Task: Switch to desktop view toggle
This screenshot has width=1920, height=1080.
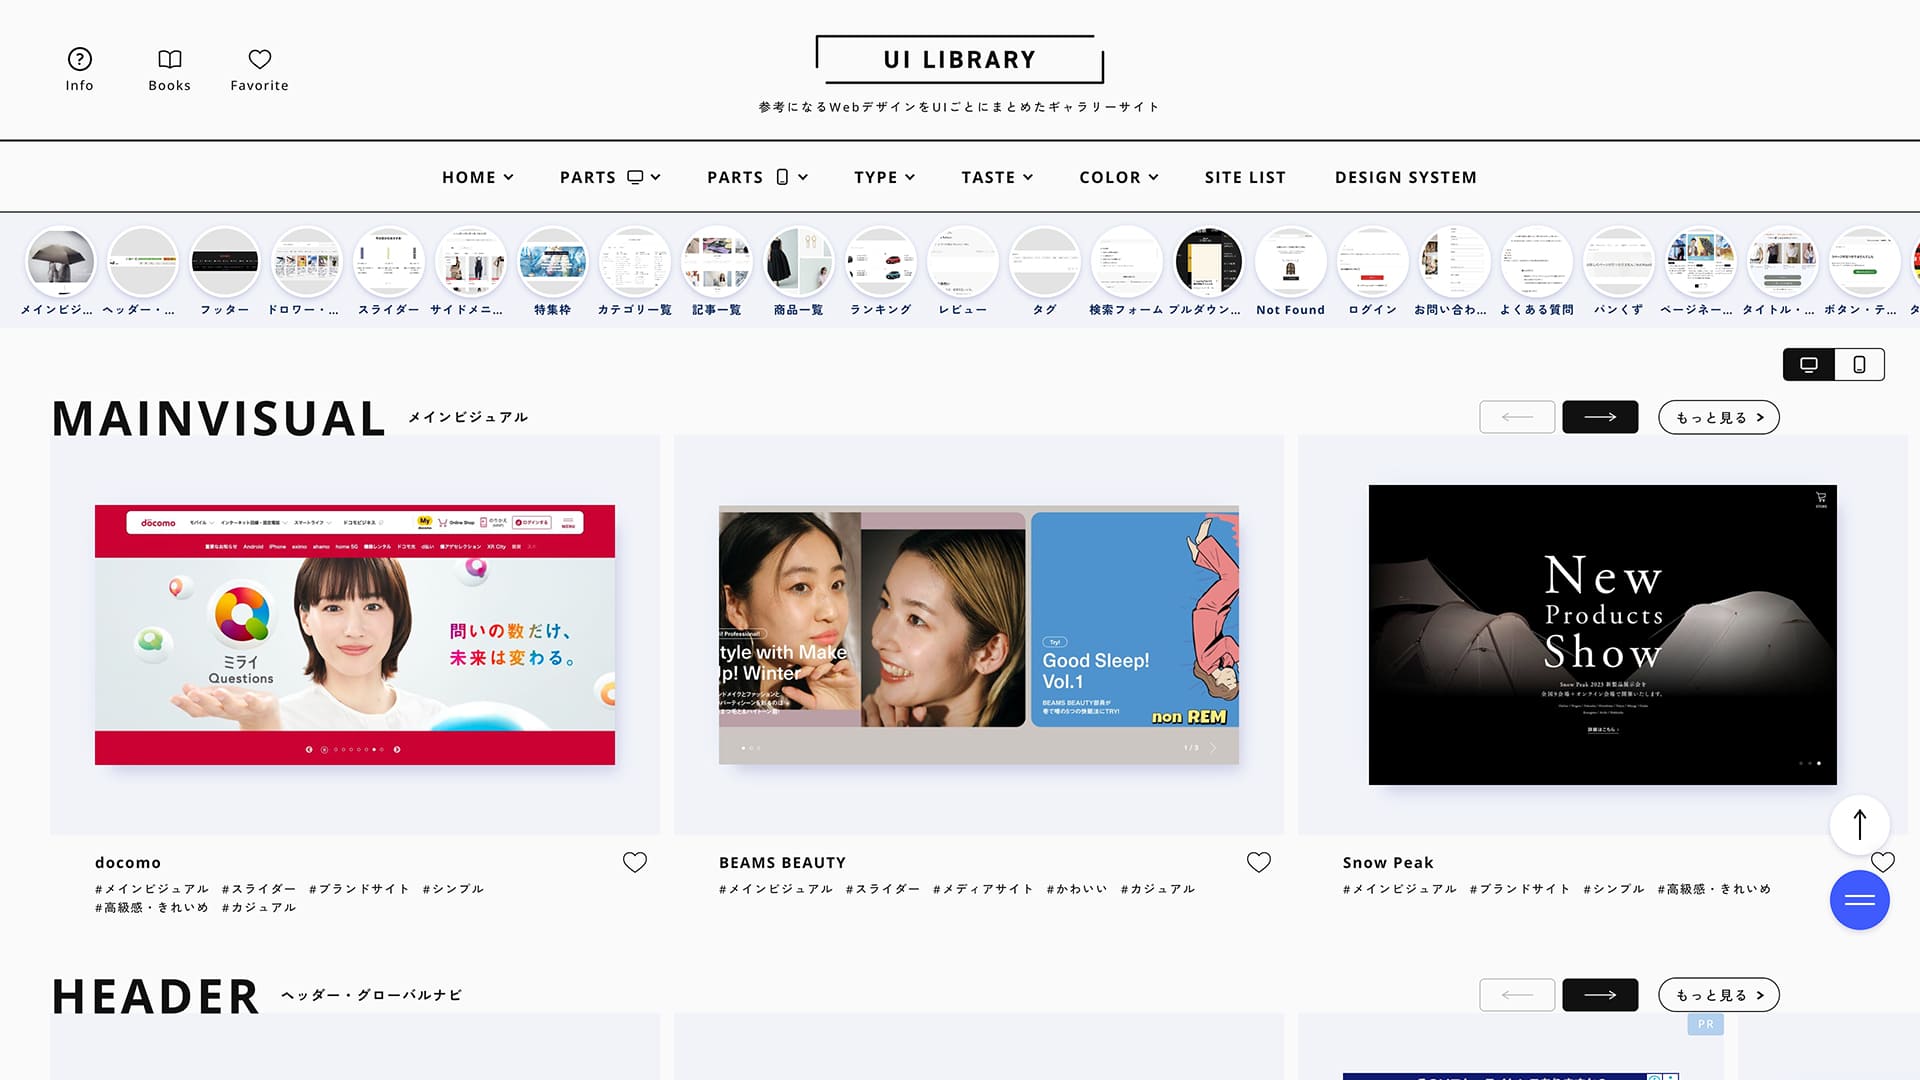Action: tap(1809, 365)
